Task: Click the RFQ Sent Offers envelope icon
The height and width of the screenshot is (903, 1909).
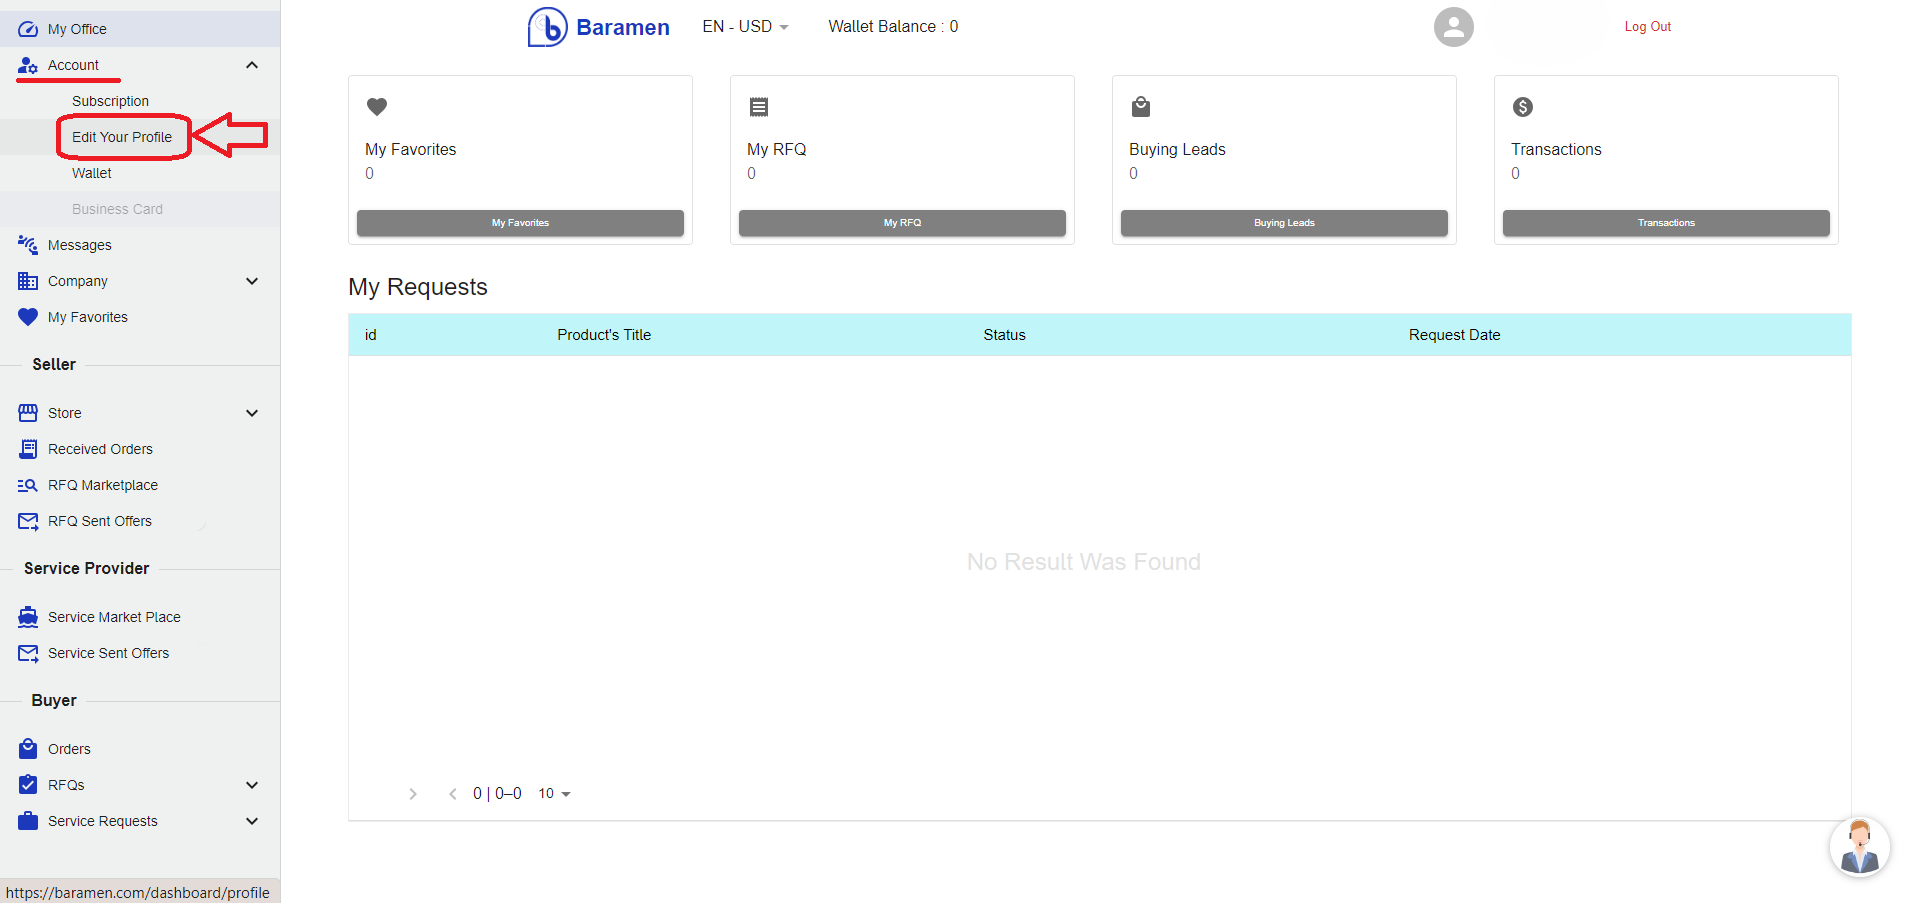Action: pos(28,521)
